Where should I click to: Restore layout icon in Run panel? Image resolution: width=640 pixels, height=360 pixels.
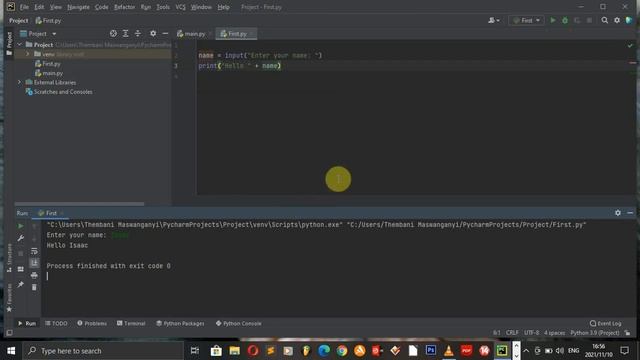[x=20, y=269]
